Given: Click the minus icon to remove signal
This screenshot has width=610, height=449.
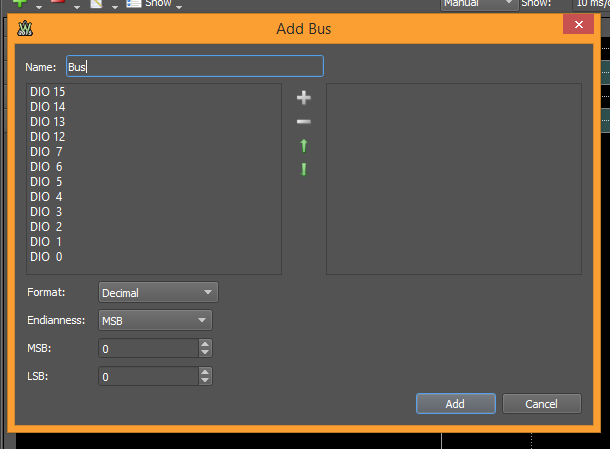Looking at the screenshot, I should point(304,122).
